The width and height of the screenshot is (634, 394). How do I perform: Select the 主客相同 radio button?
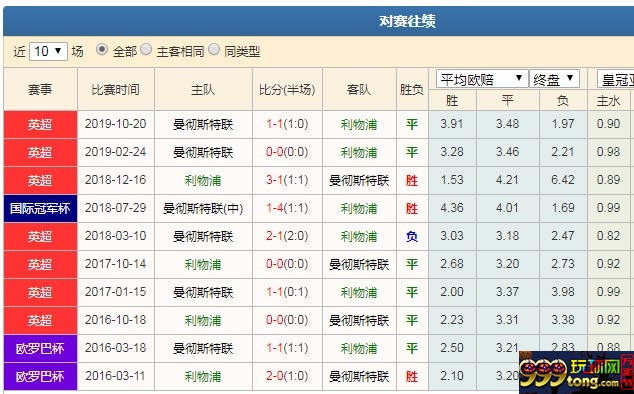click(x=146, y=50)
